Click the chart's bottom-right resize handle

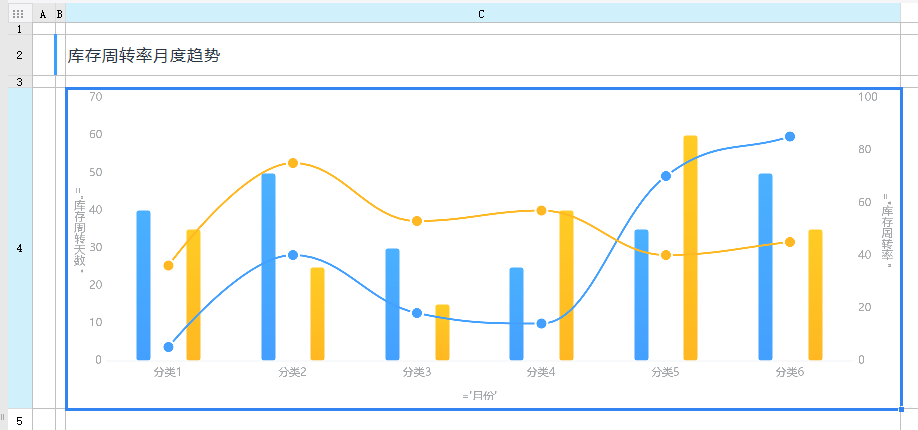coord(902,409)
